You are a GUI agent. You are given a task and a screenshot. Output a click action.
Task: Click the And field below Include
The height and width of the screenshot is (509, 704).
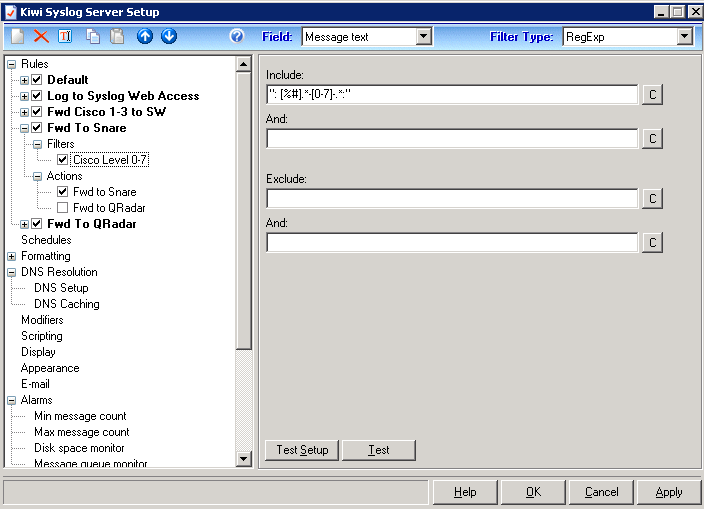click(452, 139)
